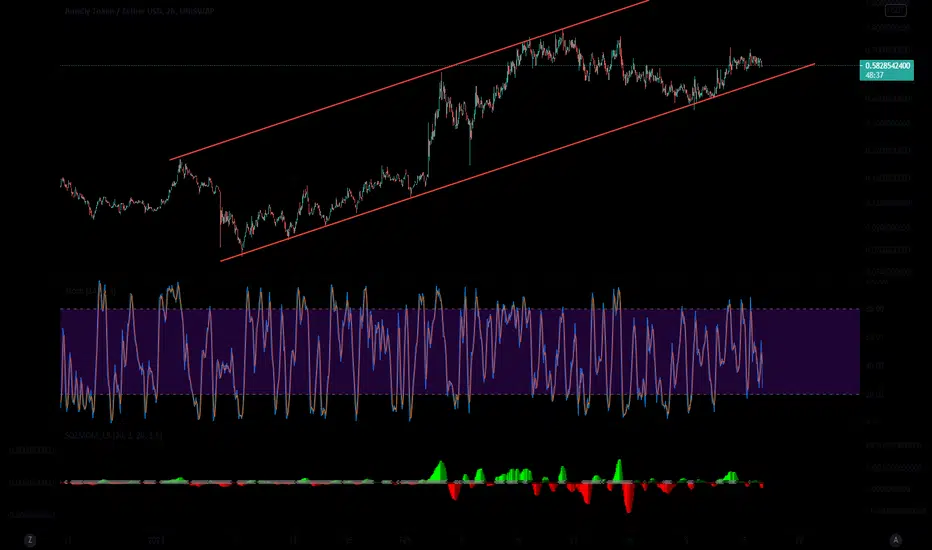Click the Z timezone button at bottom left

click(30, 540)
